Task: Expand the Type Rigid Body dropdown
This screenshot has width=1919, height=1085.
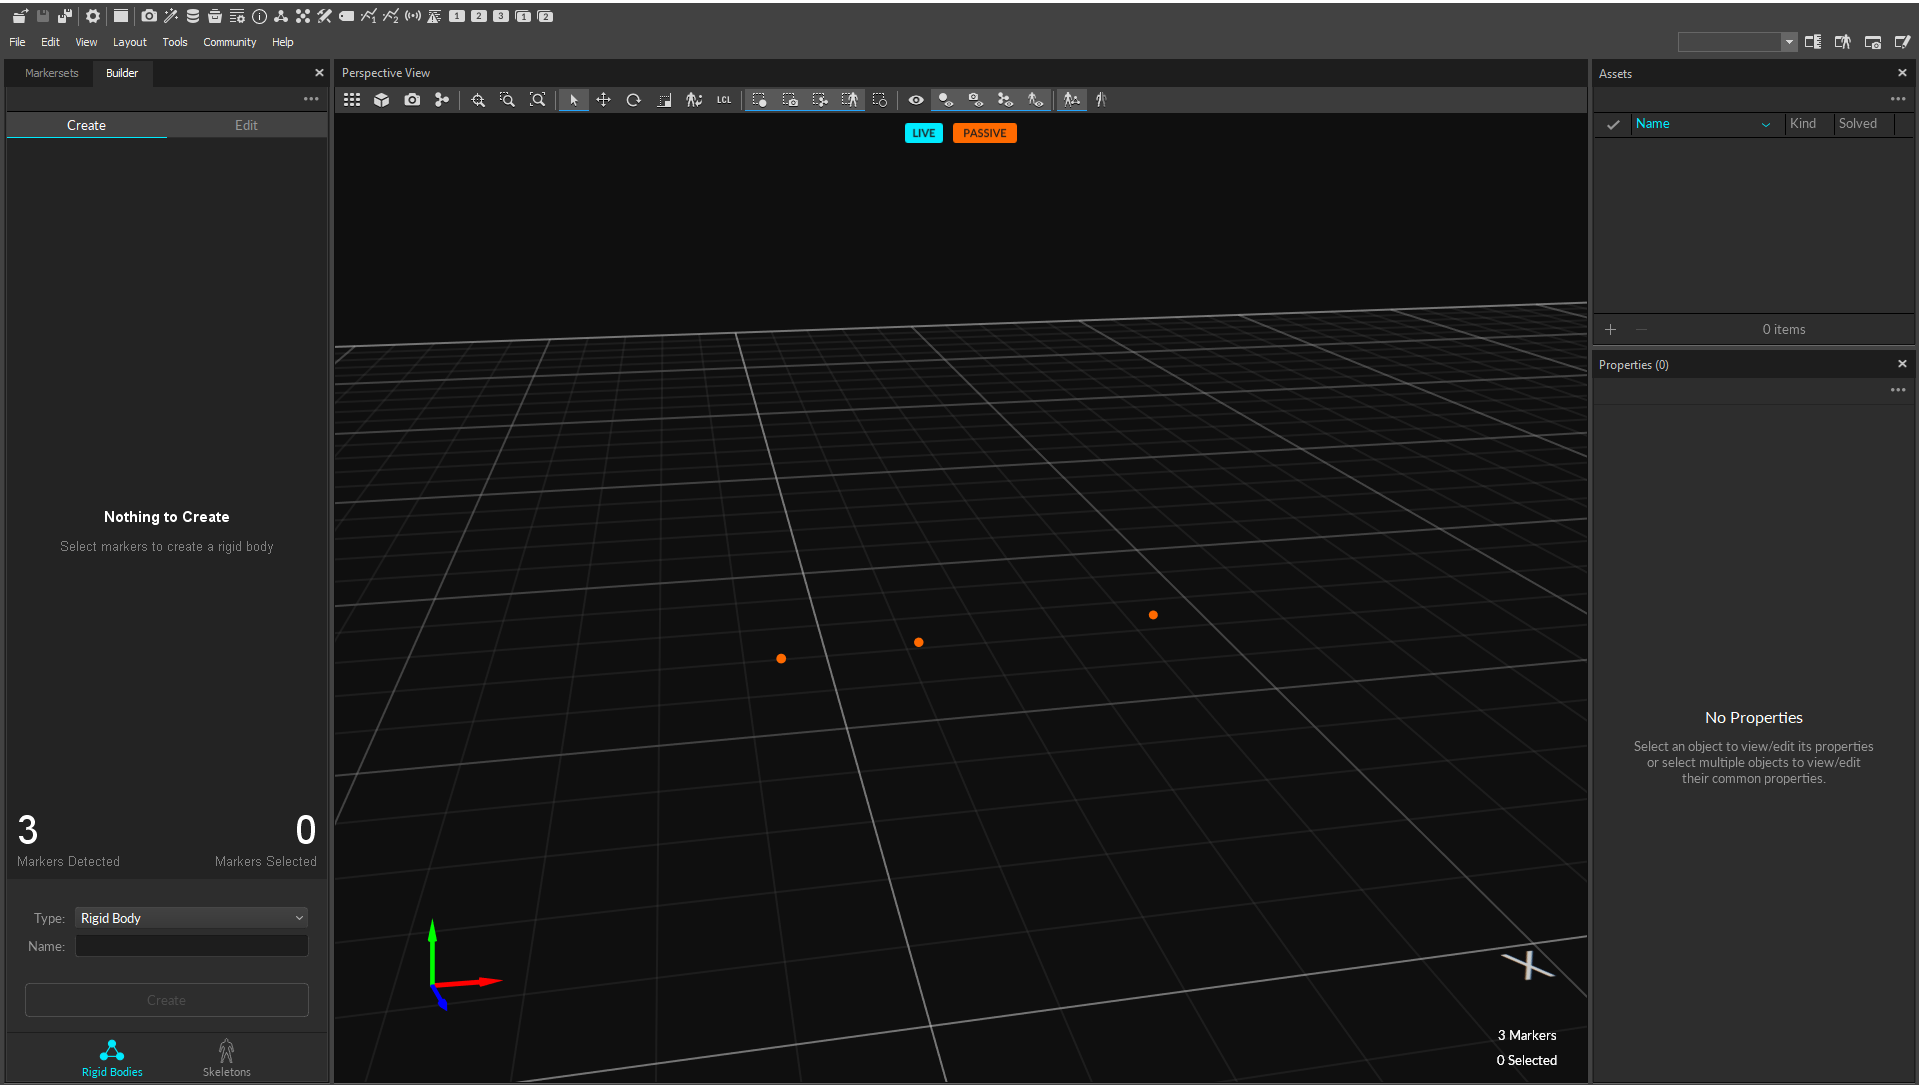Action: (x=191, y=918)
